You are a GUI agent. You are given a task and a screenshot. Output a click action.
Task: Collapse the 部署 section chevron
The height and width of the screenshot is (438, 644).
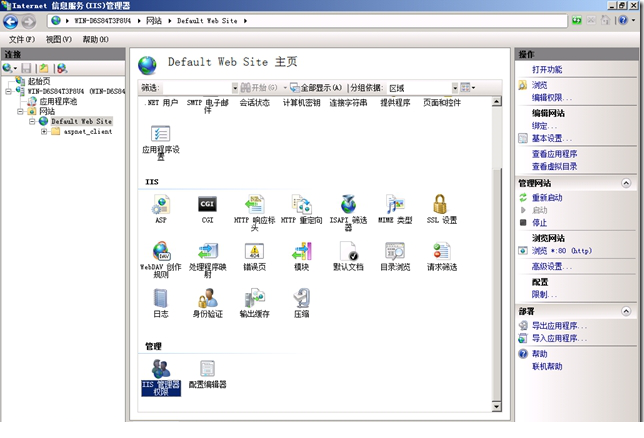coord(626,311)
